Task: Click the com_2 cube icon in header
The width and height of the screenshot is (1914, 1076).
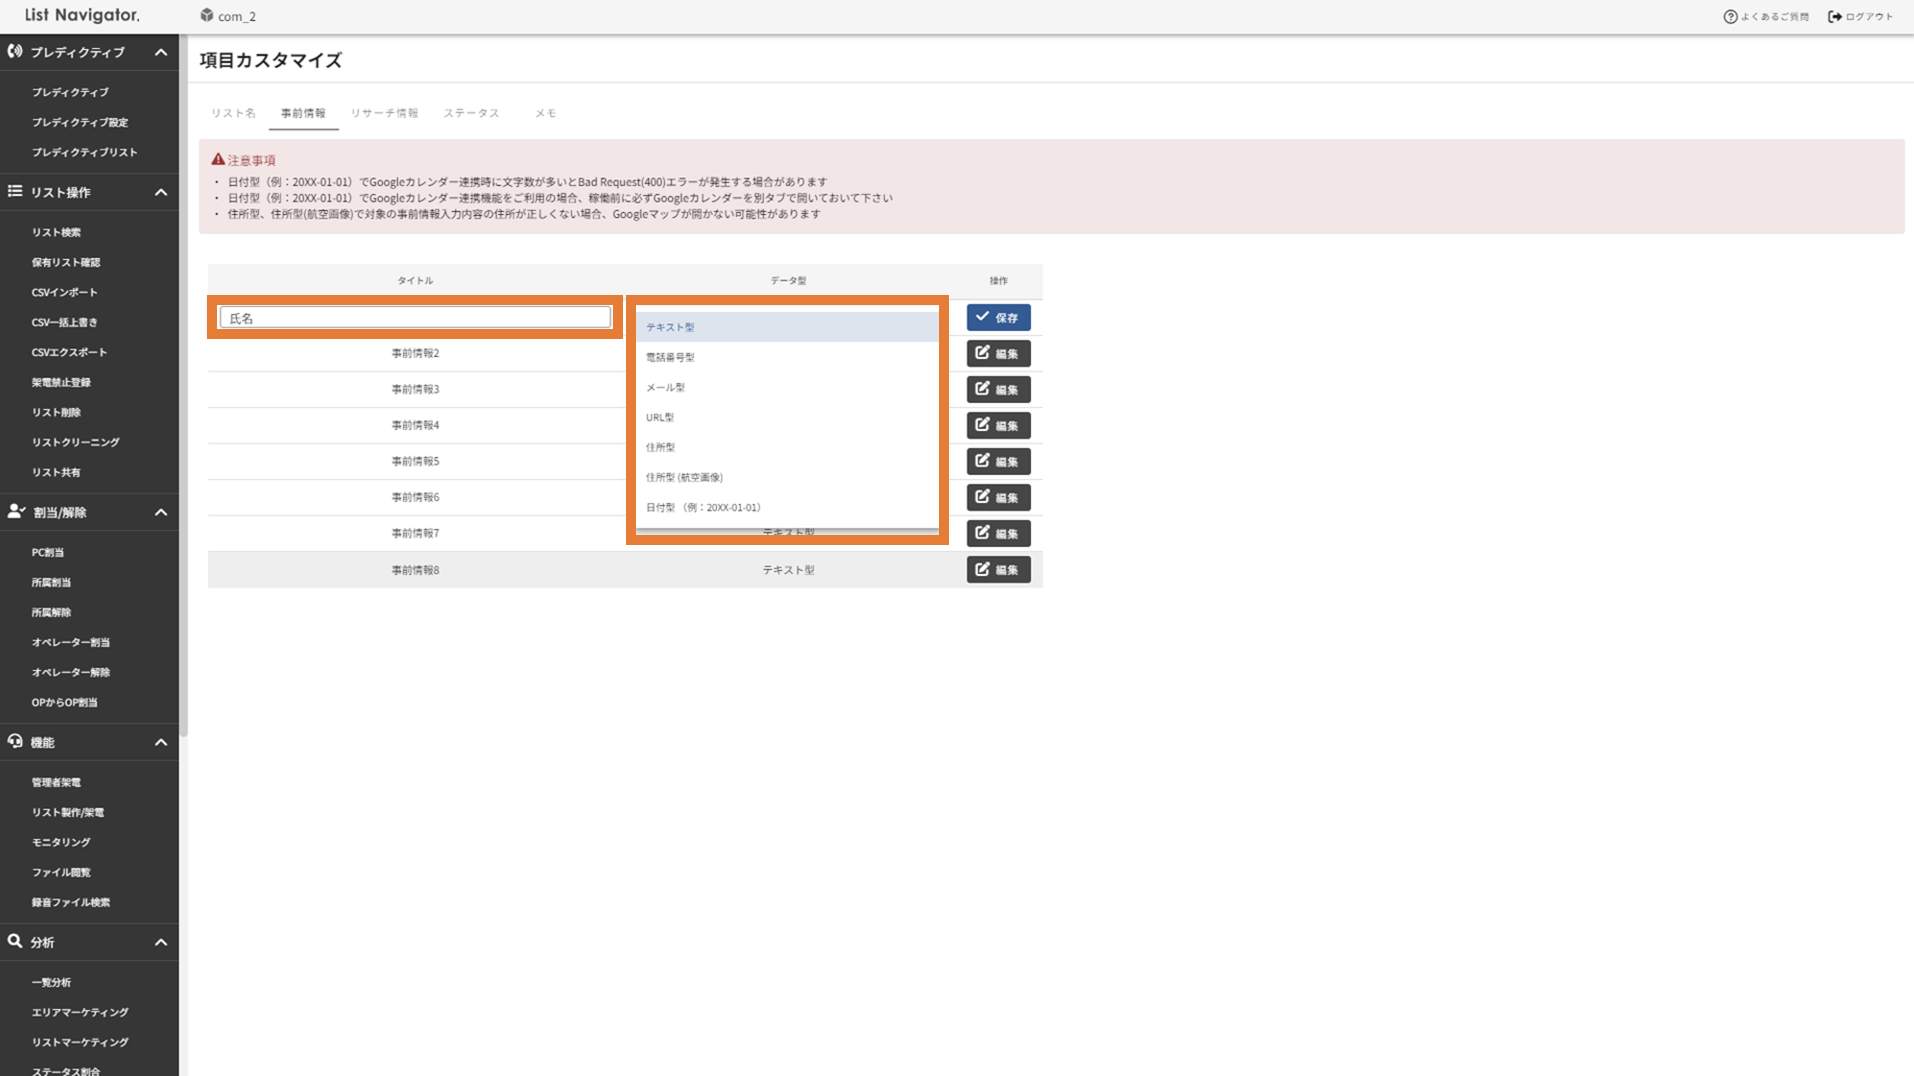Action: point(207,16)
